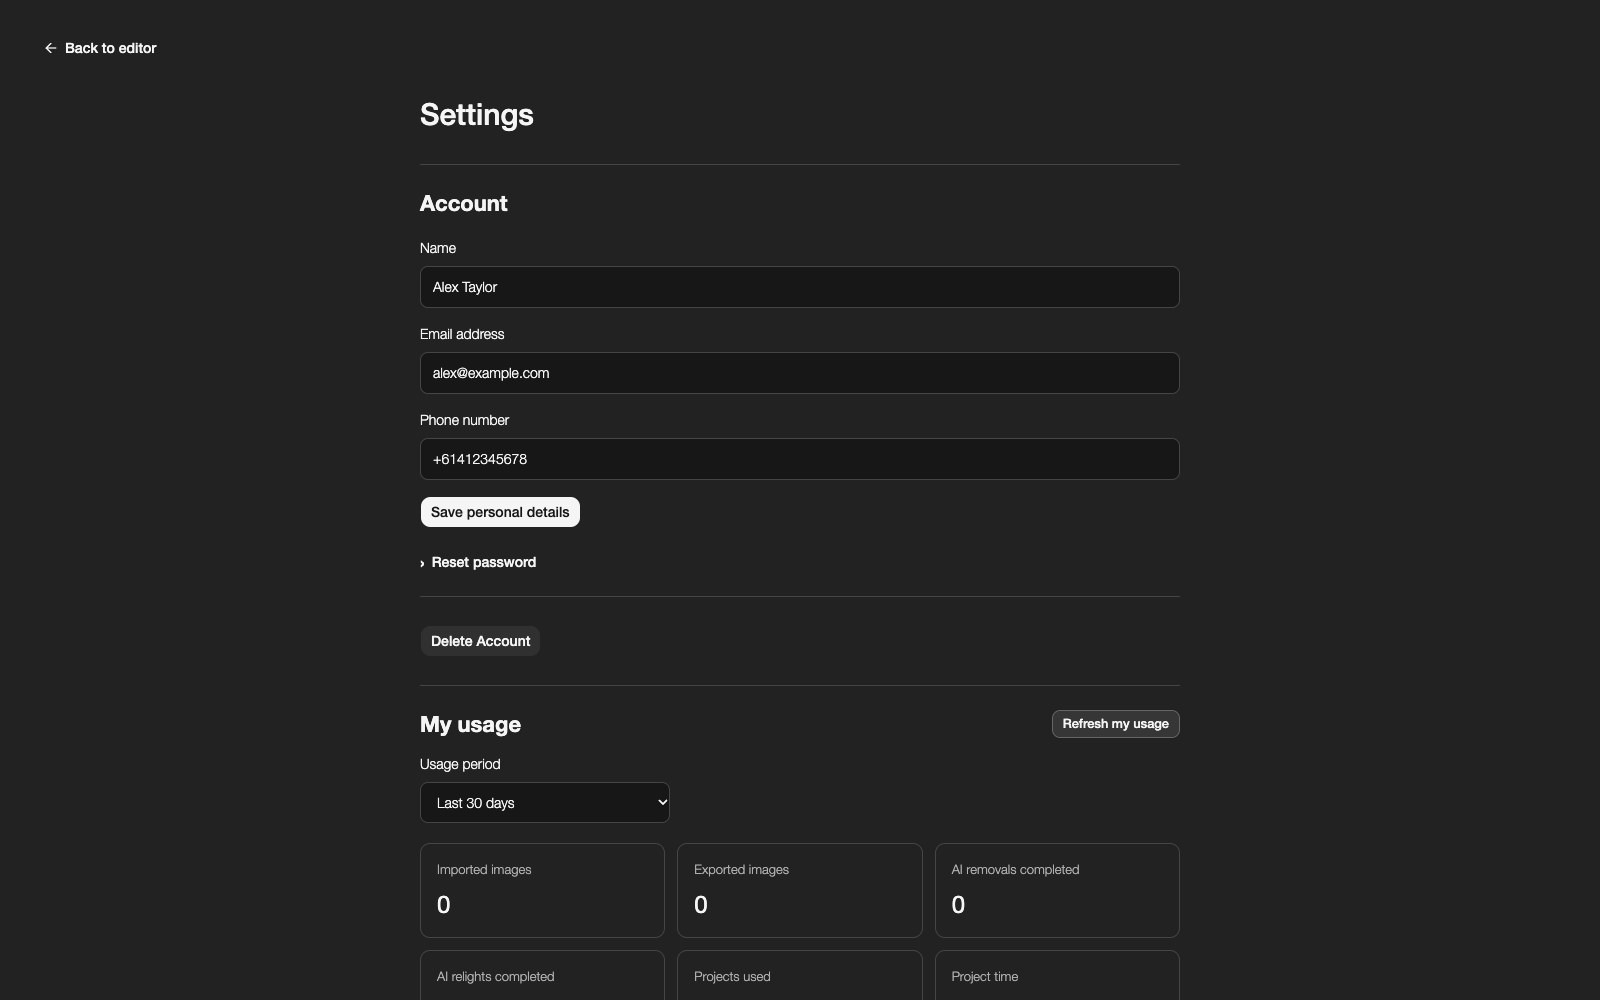This screenshot has height=1000, width=1600.
Task: Click the My usage heading
Action: tap(470, 724)
